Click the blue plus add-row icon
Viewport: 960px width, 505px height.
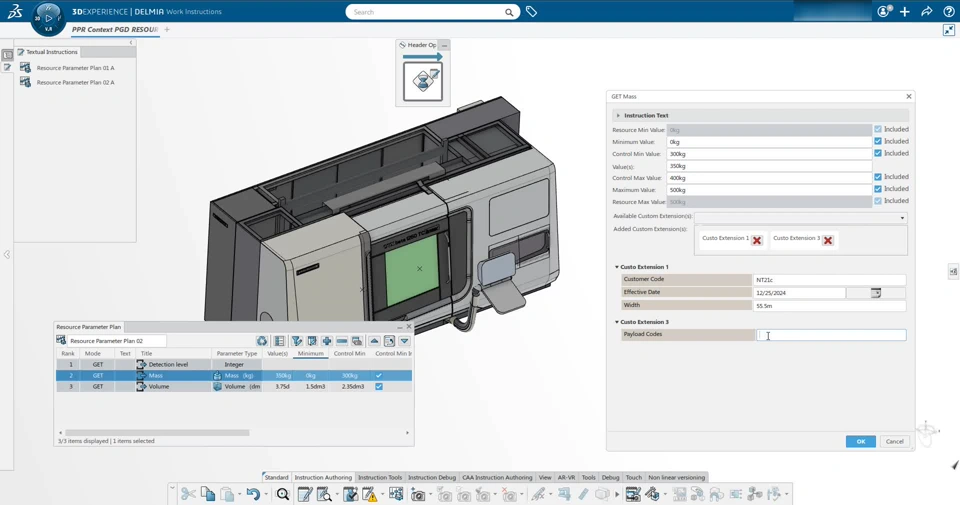click(x=327, y=341)
